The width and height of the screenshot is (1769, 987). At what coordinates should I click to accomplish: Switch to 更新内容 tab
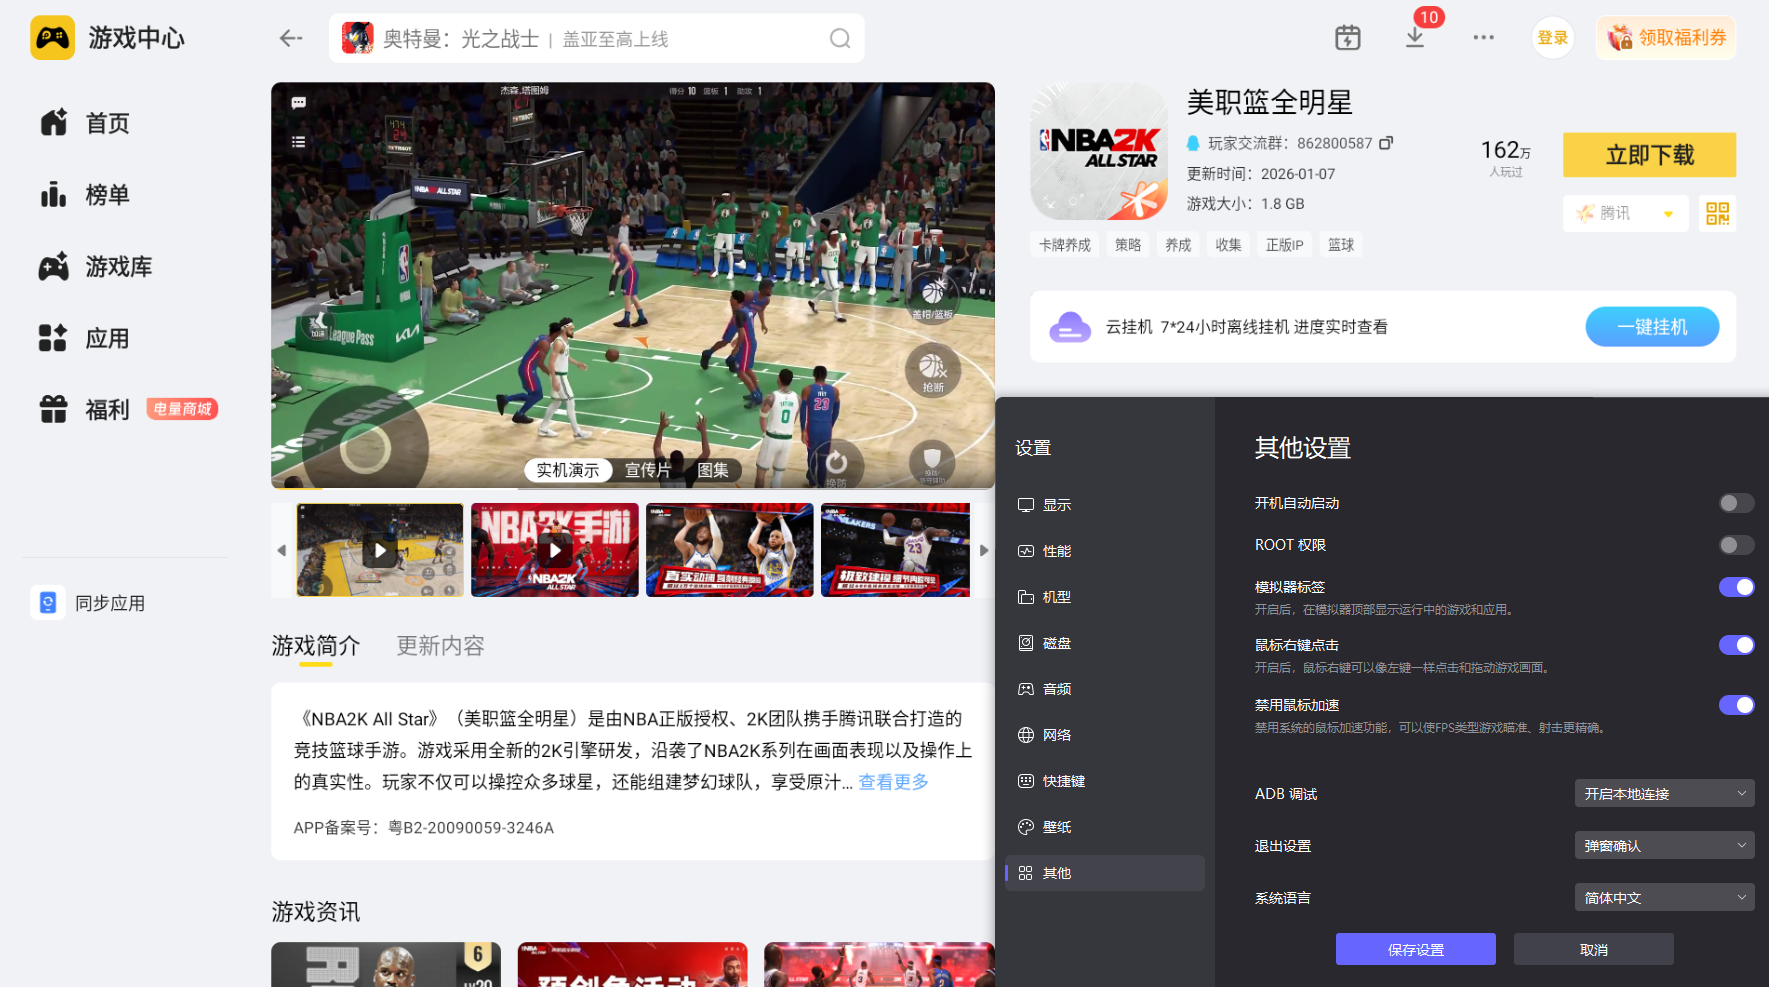click(441, 646)
